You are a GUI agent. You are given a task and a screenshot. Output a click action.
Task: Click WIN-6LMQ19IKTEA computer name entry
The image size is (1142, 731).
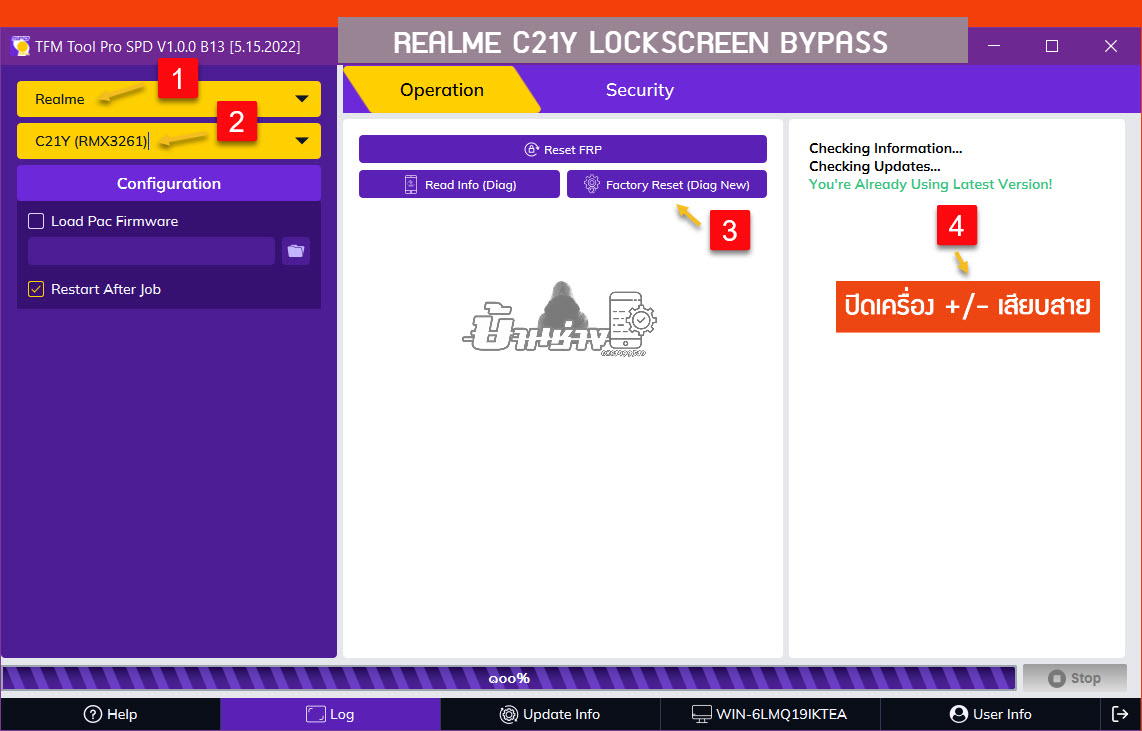point(771,714)
